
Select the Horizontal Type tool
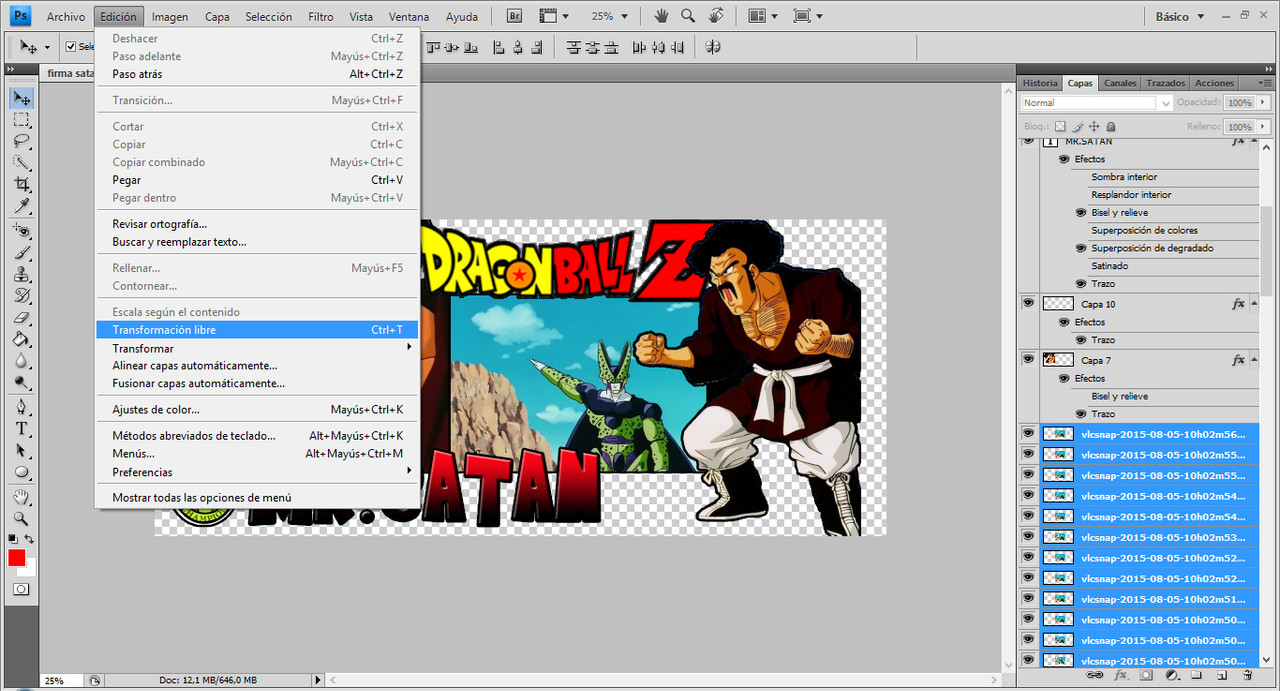pyautogui.click(x=22, y=429)
